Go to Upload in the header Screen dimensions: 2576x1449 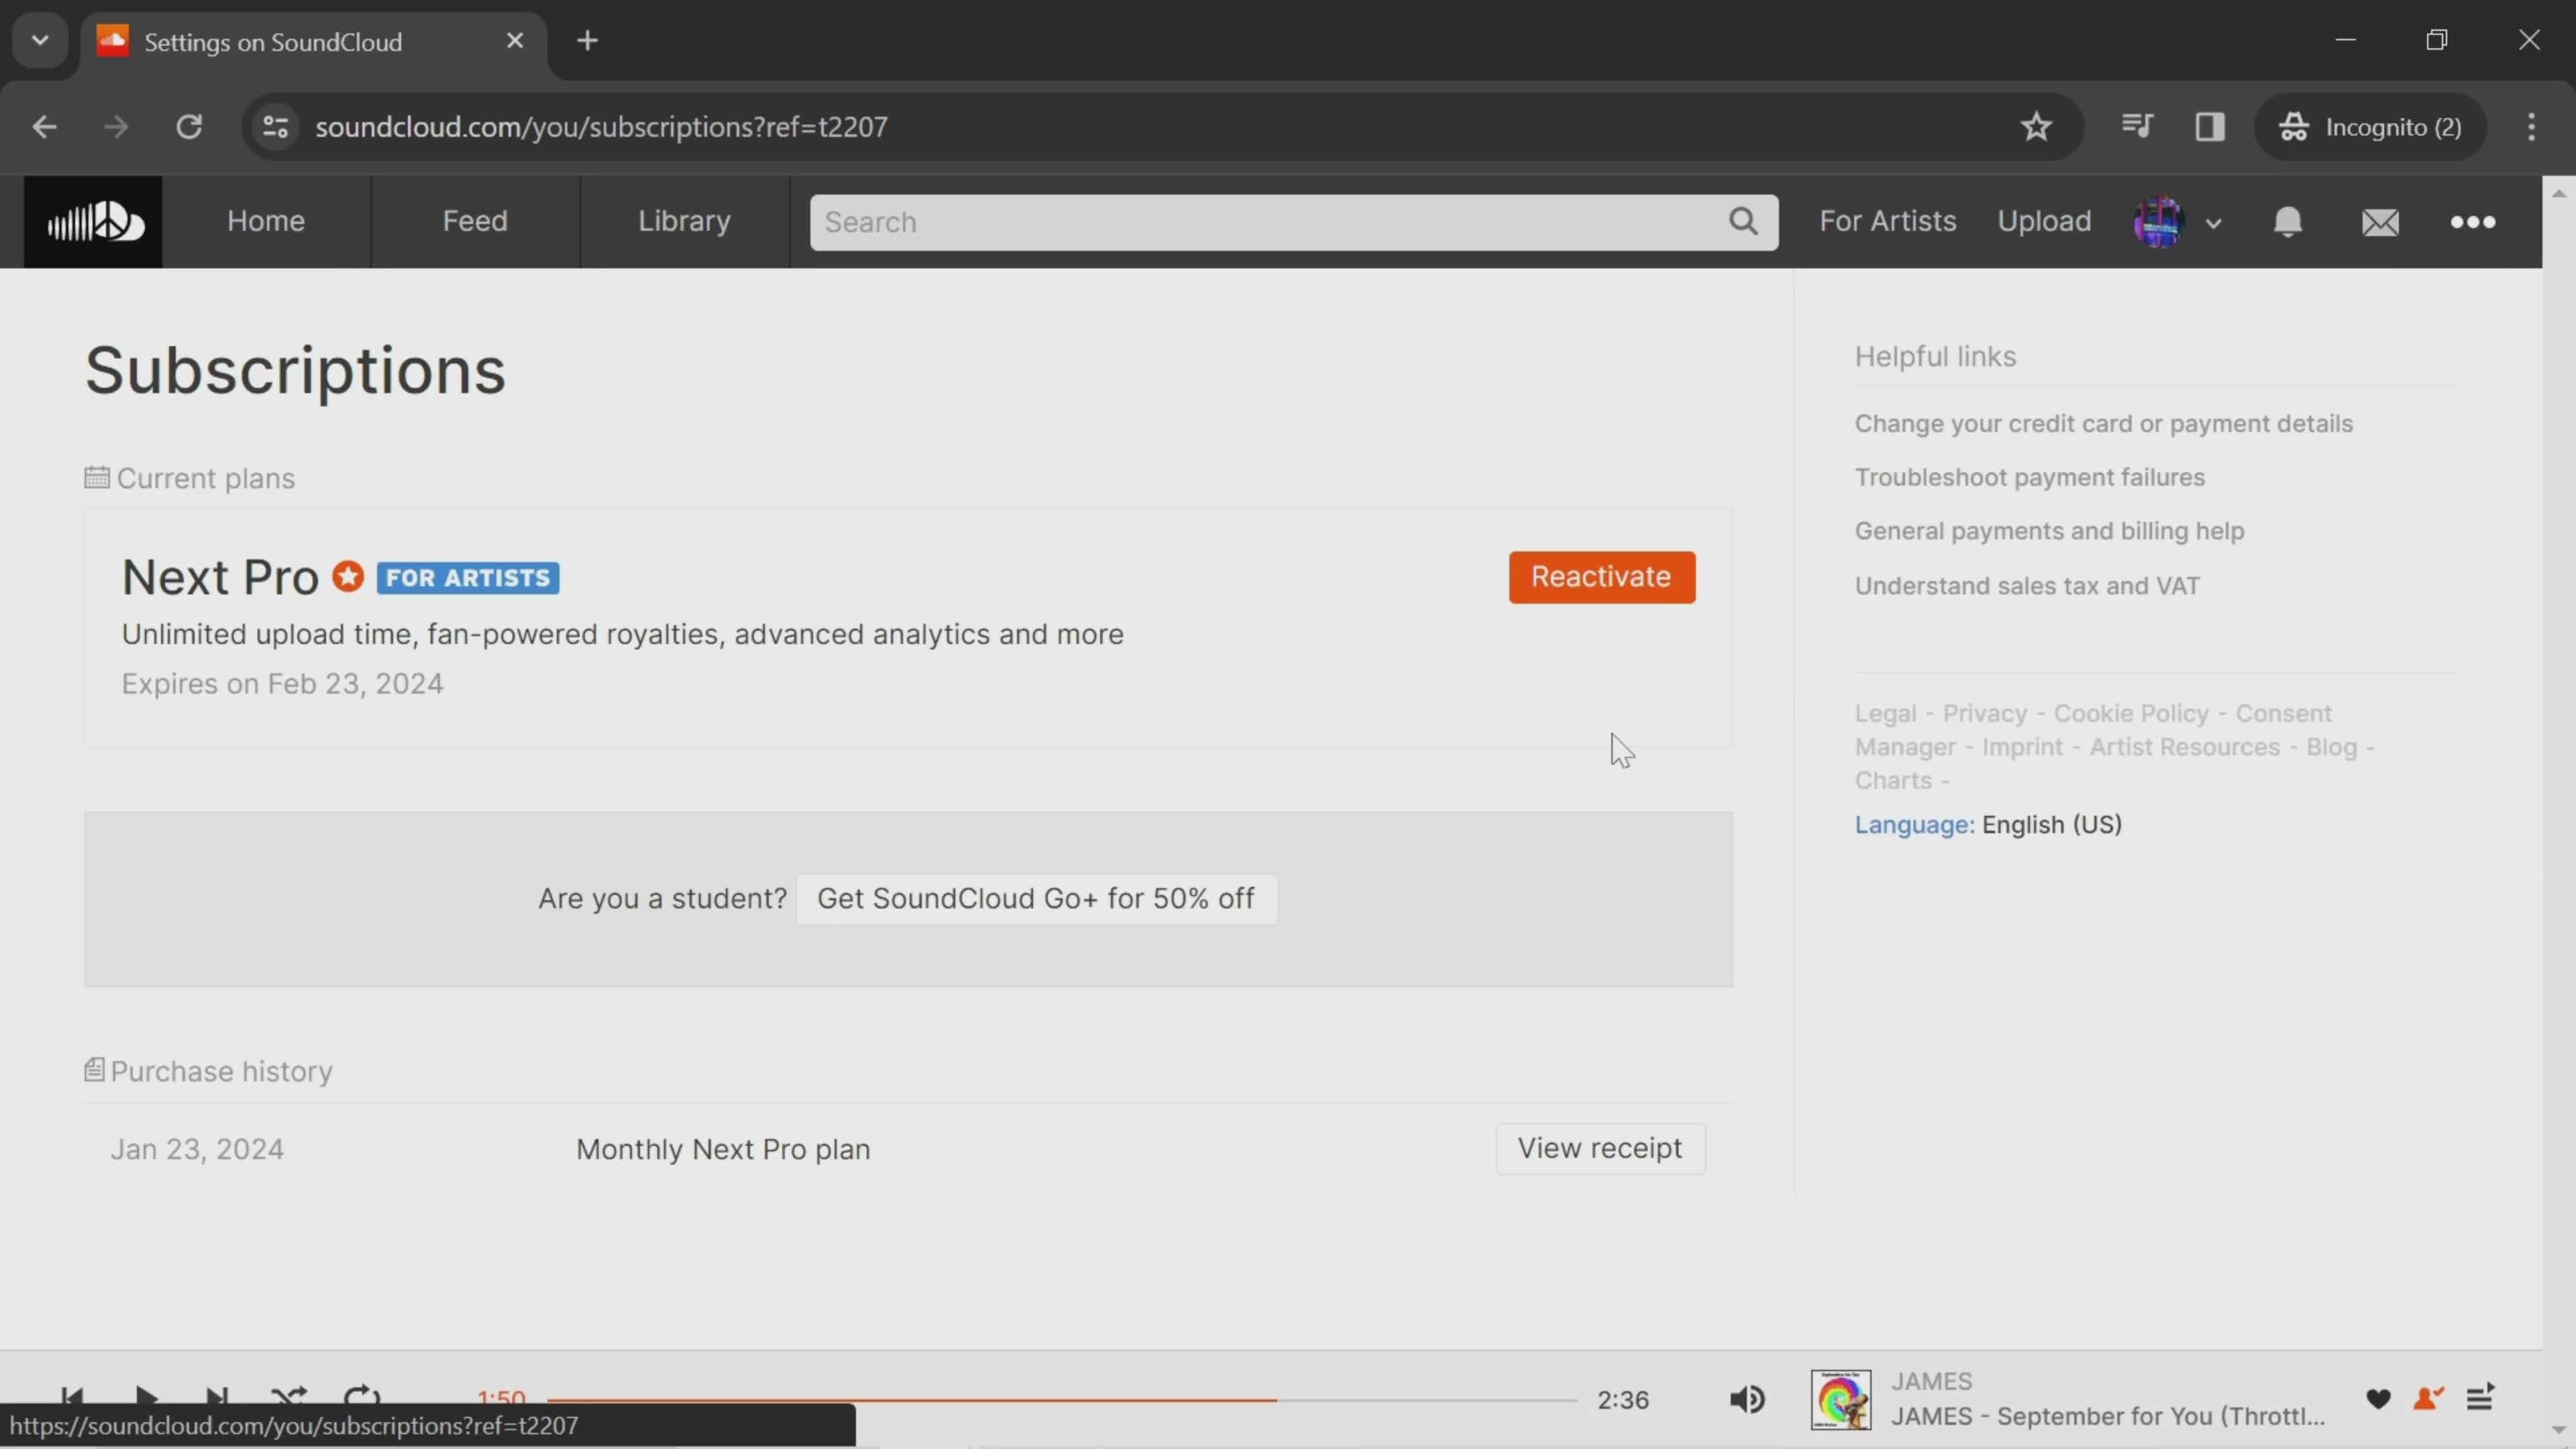pyautogui.click(x=2044, y=221)
